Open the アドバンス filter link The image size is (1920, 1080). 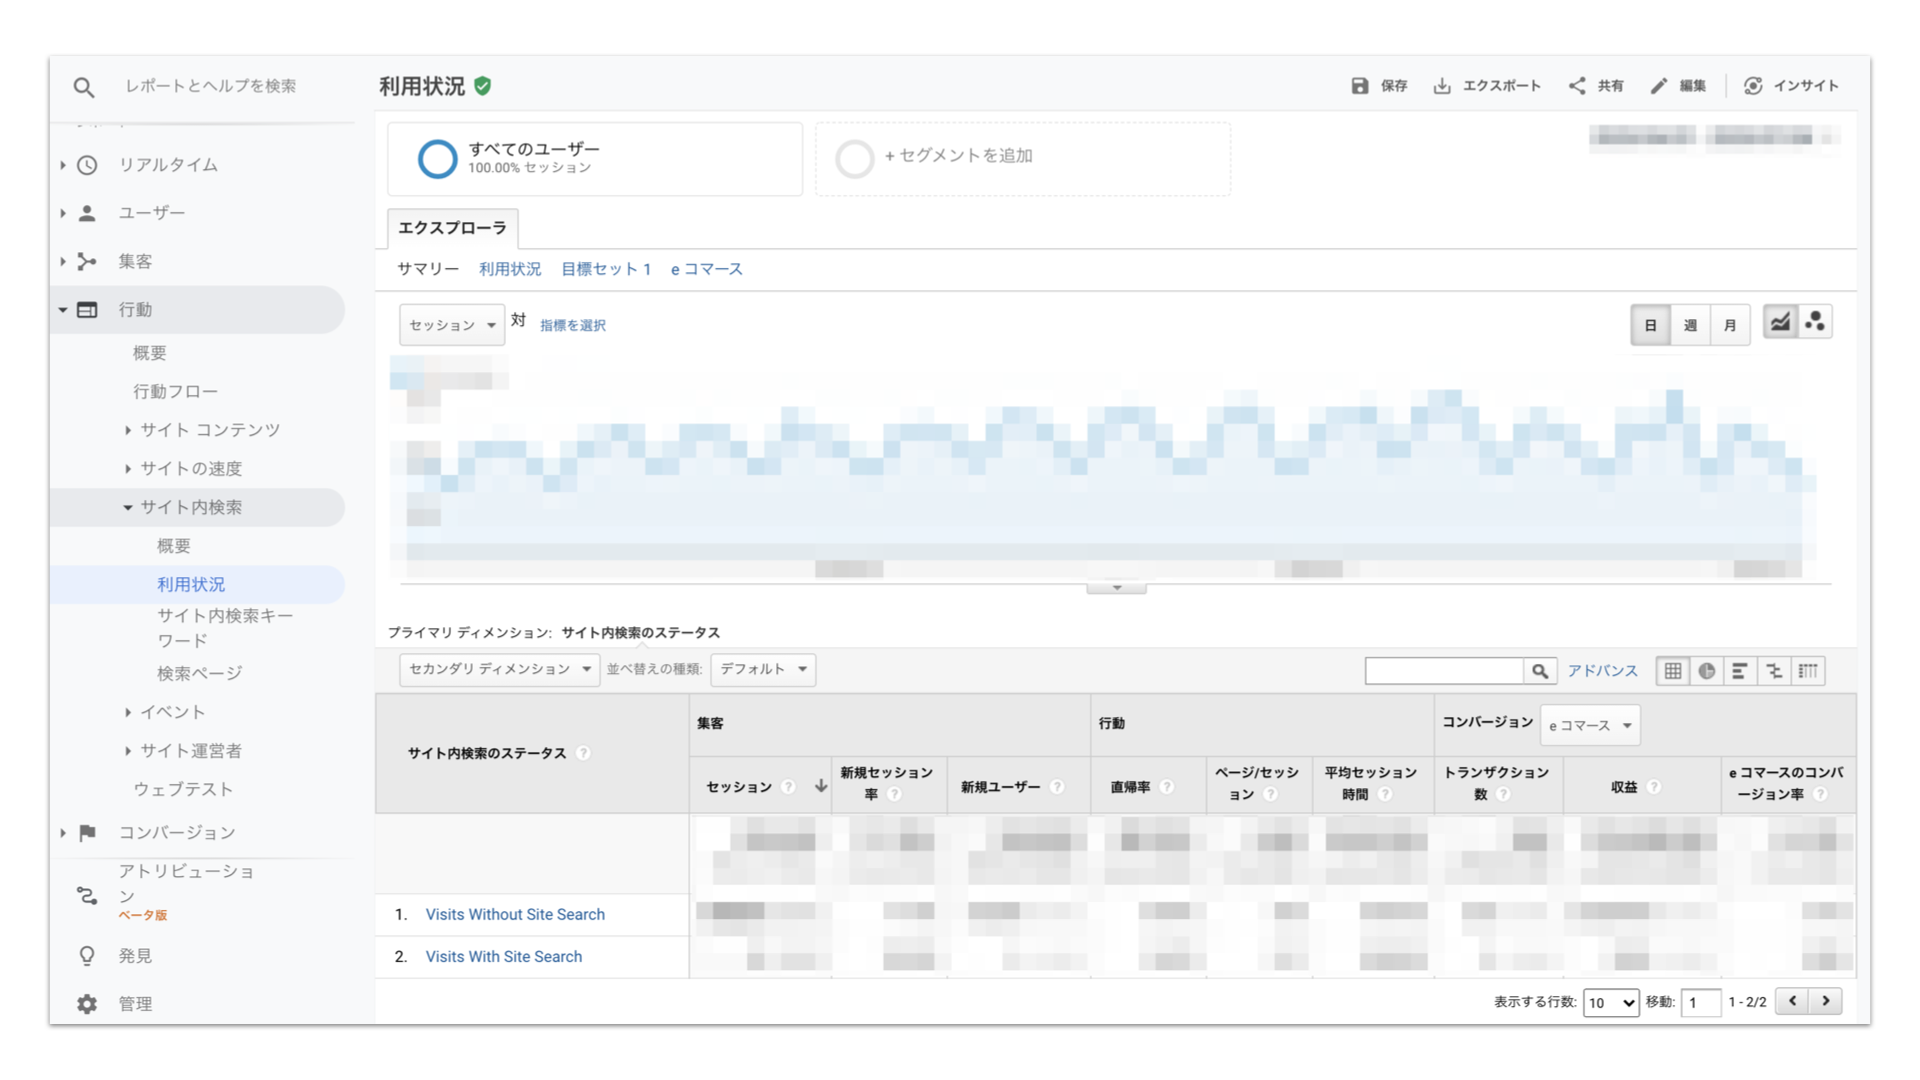point(1602,671)
